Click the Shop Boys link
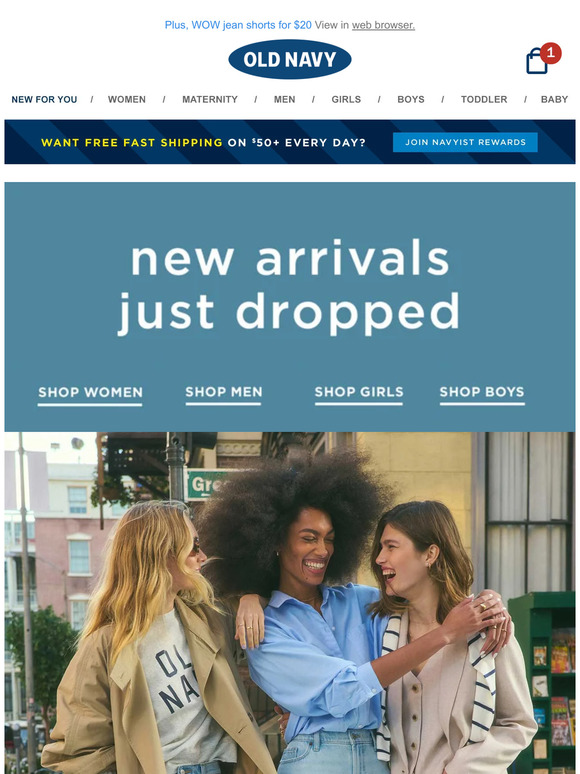Image resolution: width=580 pixels, height=774 pixels. click(482, 394)
